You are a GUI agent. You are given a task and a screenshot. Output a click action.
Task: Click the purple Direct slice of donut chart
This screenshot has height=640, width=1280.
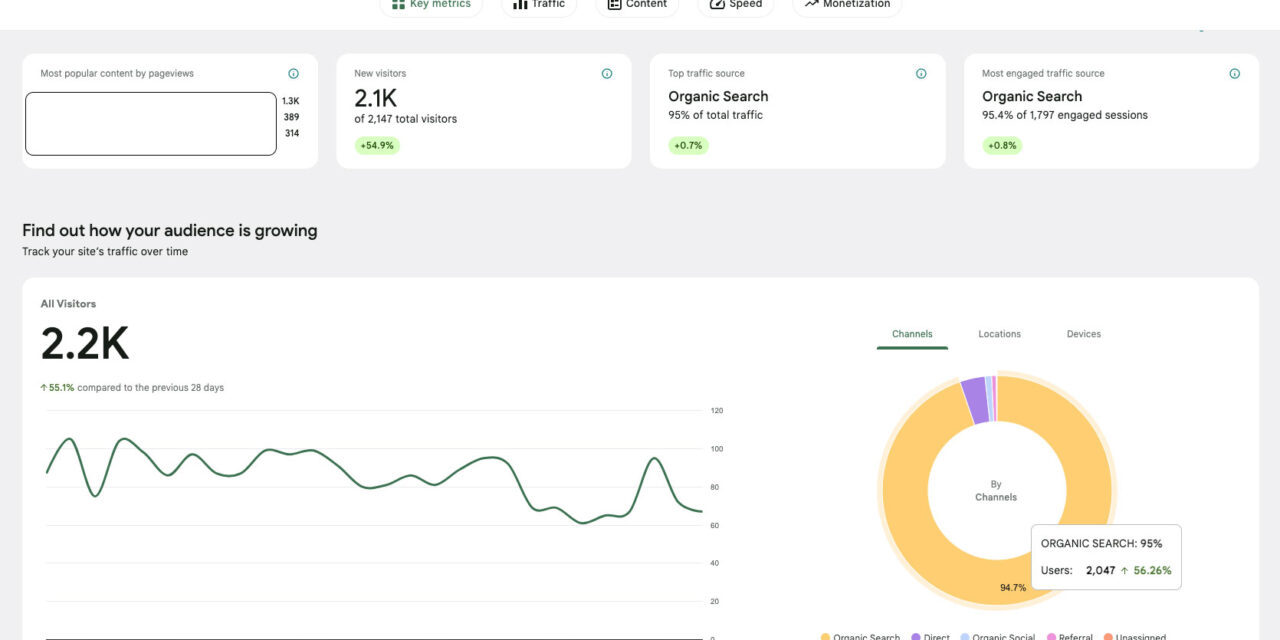coord(974,400)
